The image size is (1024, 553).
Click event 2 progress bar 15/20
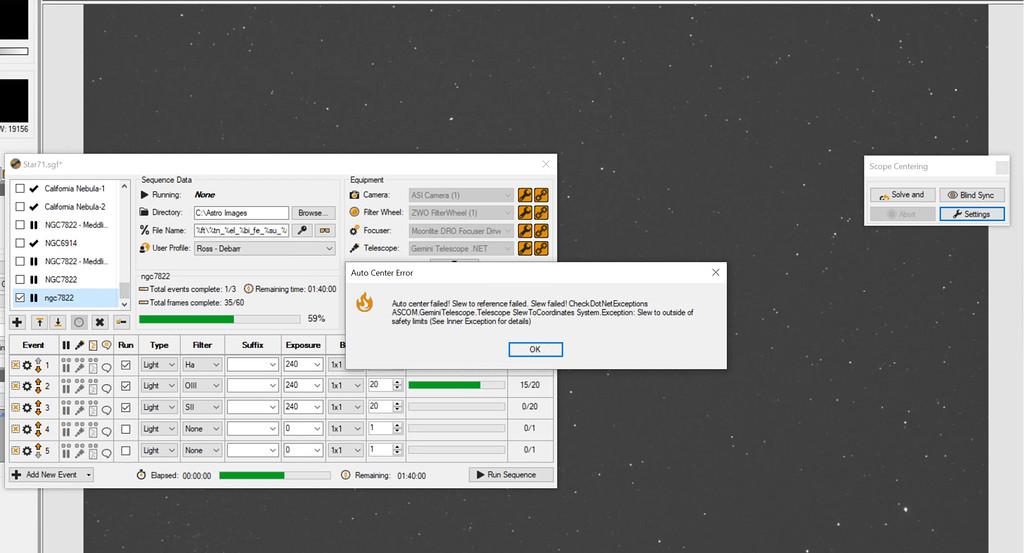[x=456, y=385]
